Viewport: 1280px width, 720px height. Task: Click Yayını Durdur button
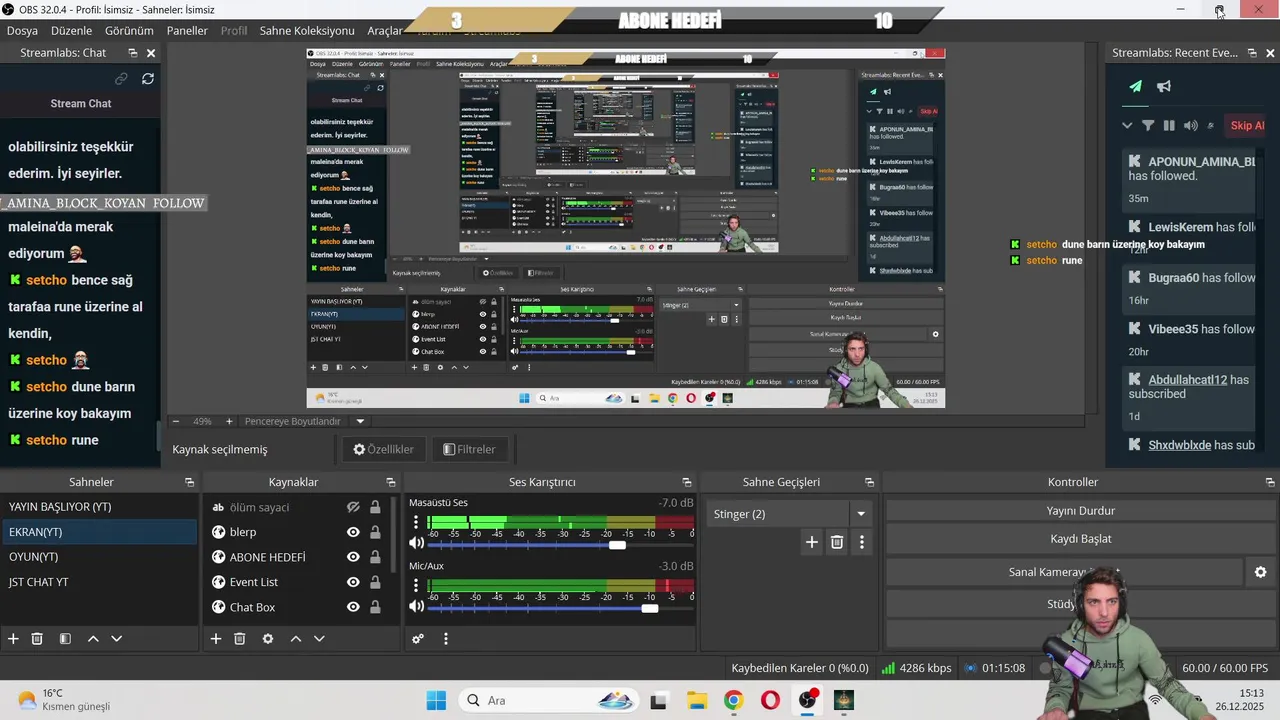(x=1080, y=511)
